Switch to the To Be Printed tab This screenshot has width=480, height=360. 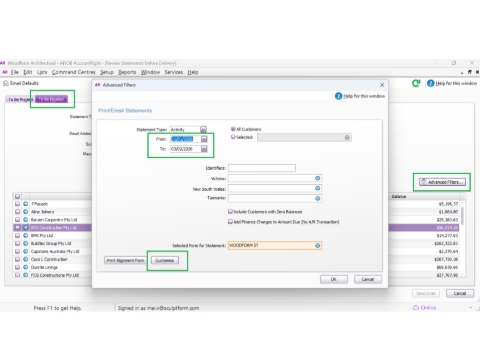(x=20, y=99)
